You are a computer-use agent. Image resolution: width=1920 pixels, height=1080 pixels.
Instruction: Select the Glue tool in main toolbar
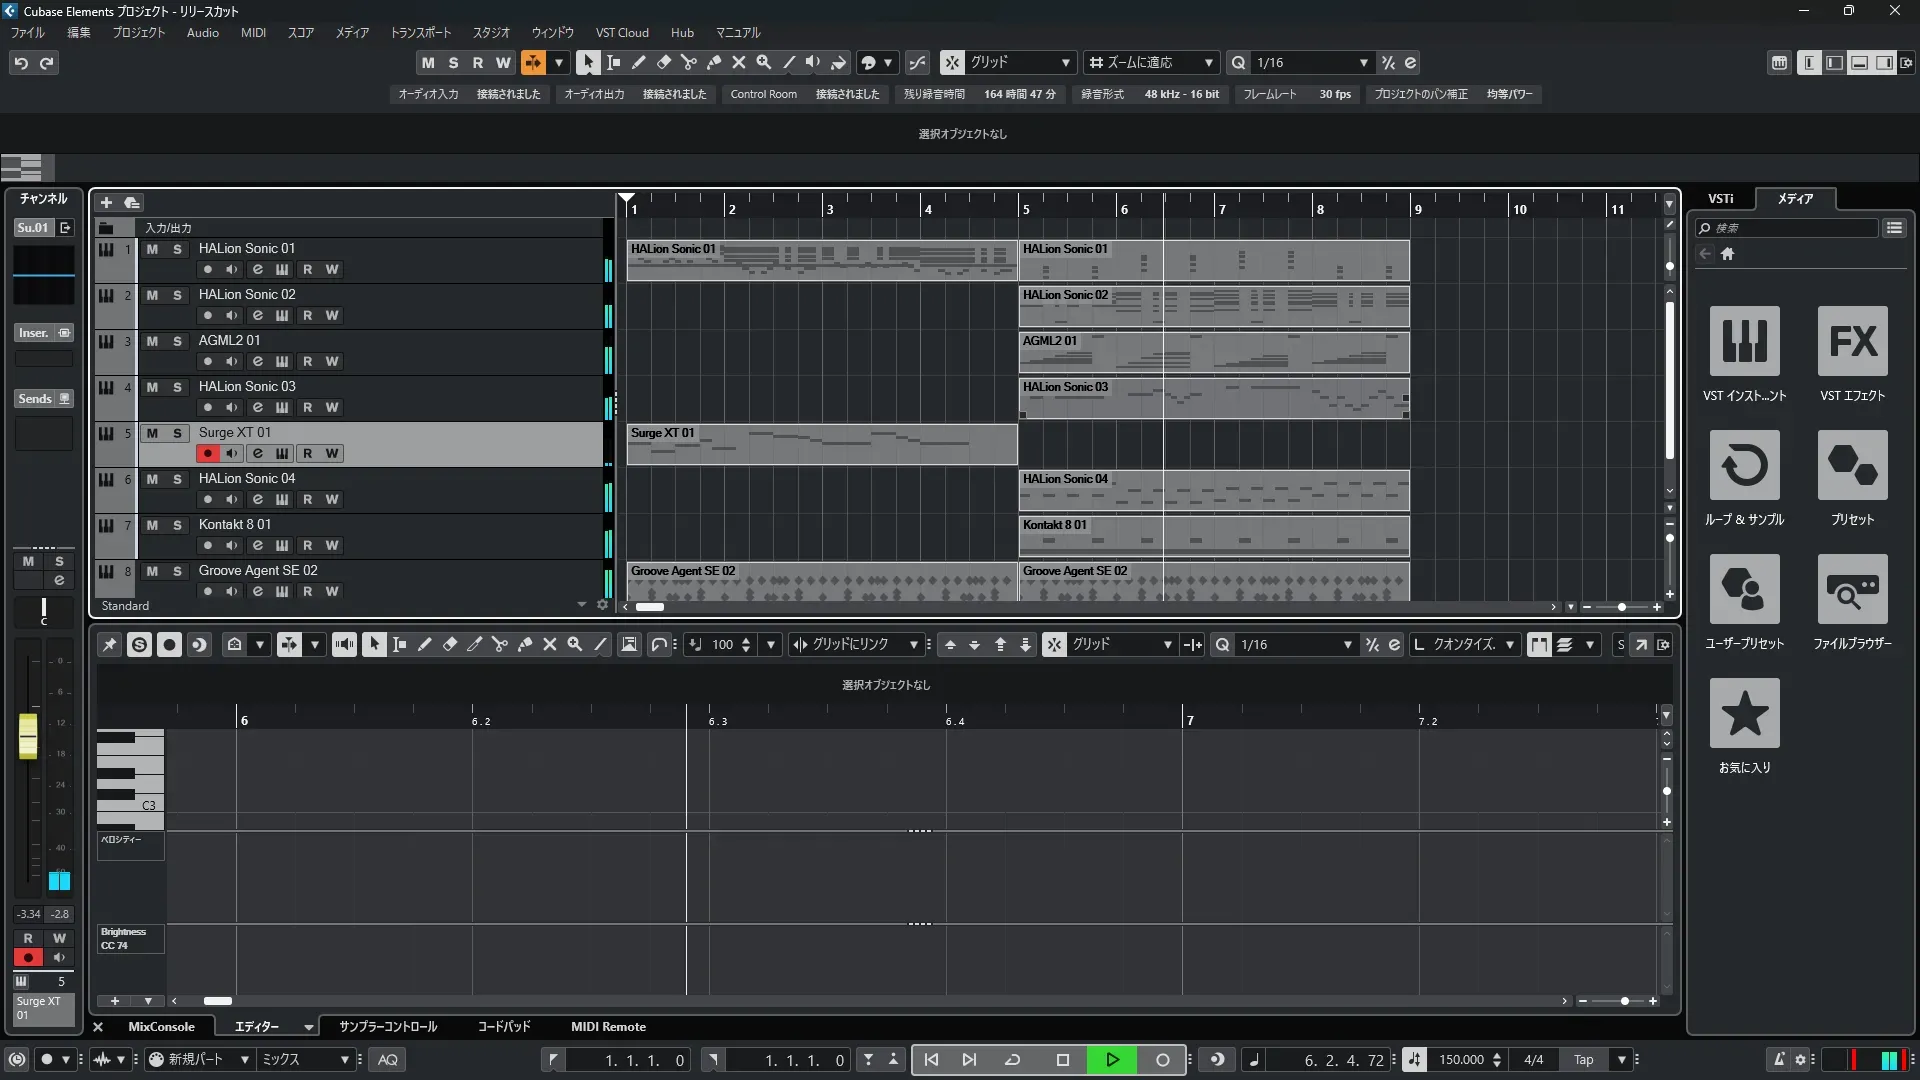(x=714, y=62)
